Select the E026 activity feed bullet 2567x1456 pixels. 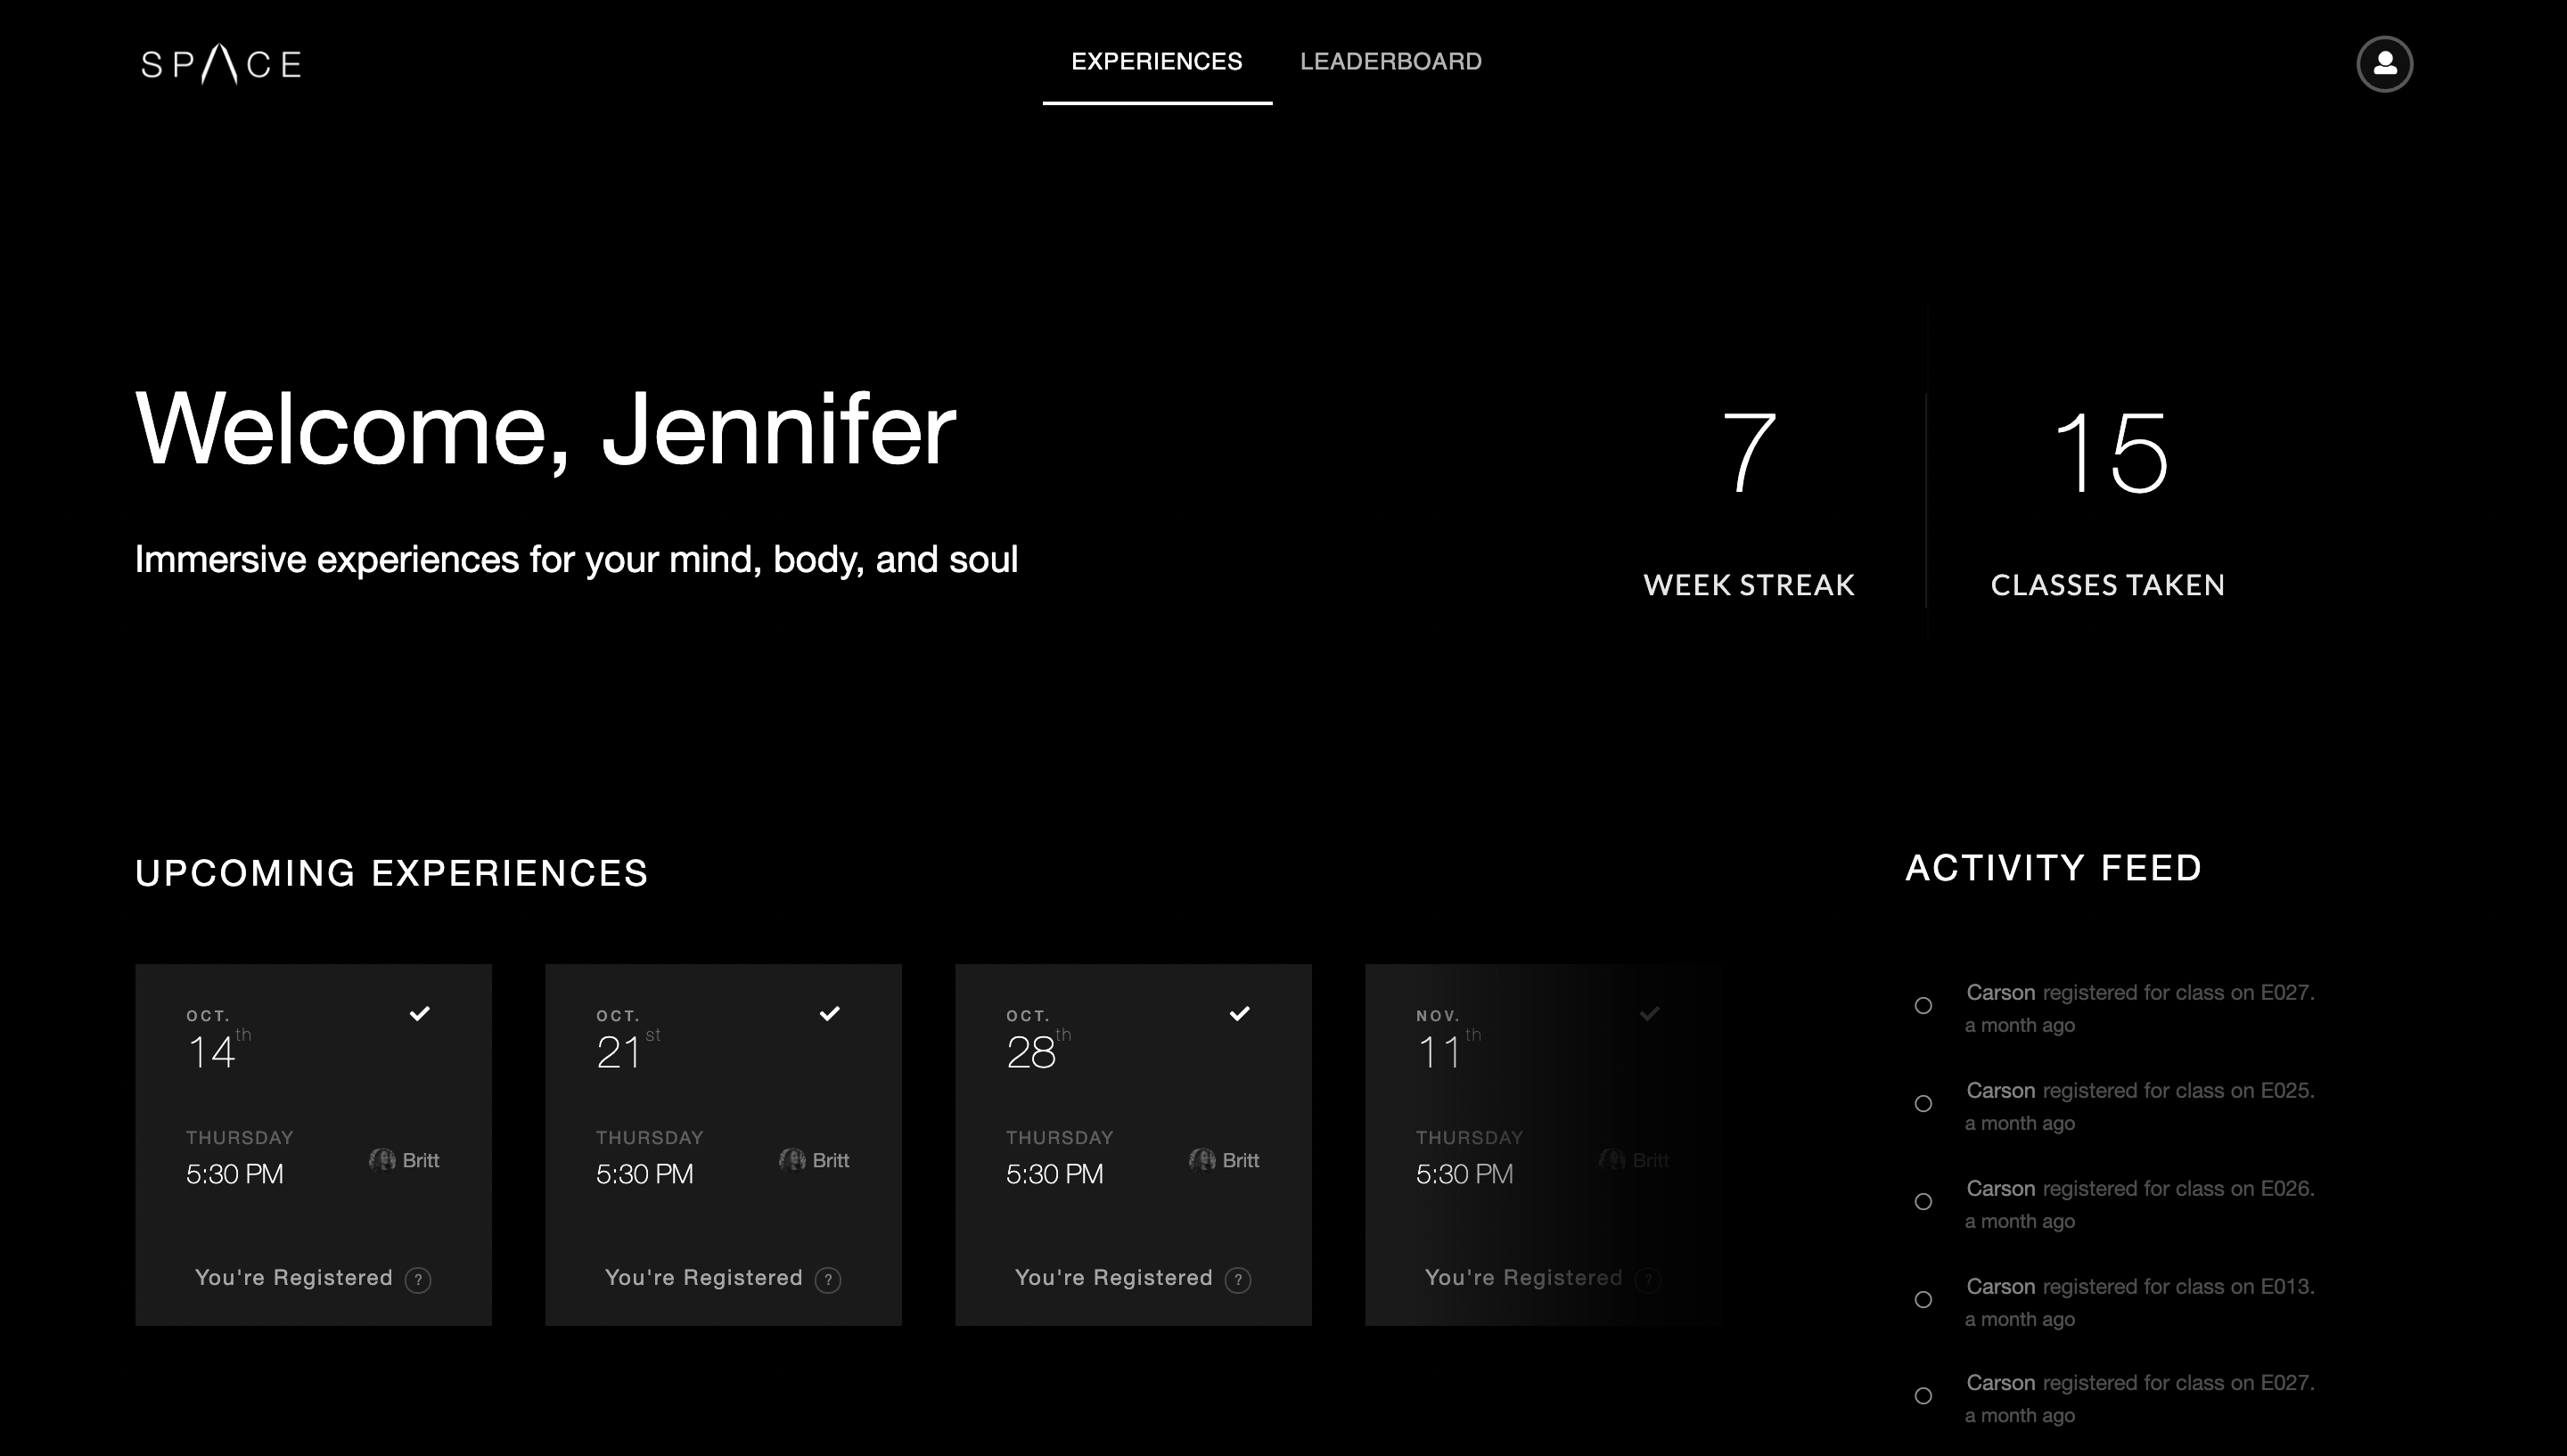pyautogui.click(x=1923, y=1202)
